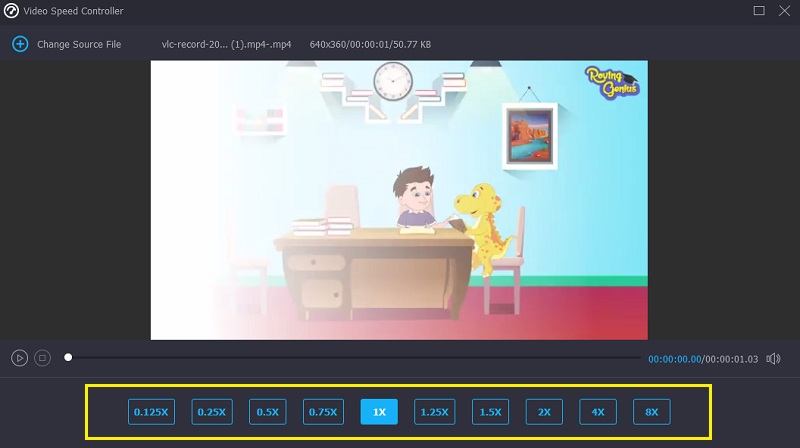The width and height of the screenshot is (800, 448).
Task: Choose the 0.5X speed option
Action: (267, 411)
